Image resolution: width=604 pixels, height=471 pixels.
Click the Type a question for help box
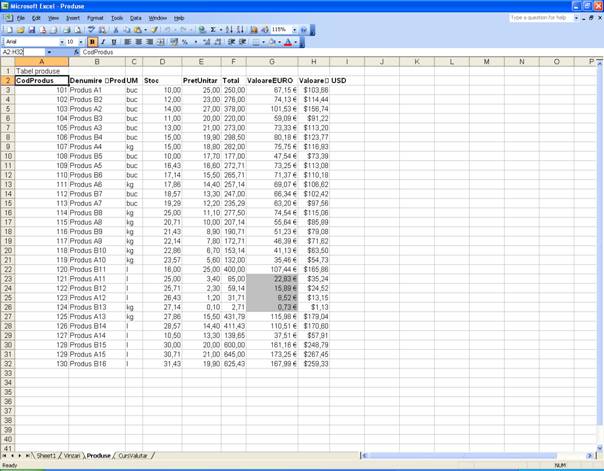click(540, 18)
